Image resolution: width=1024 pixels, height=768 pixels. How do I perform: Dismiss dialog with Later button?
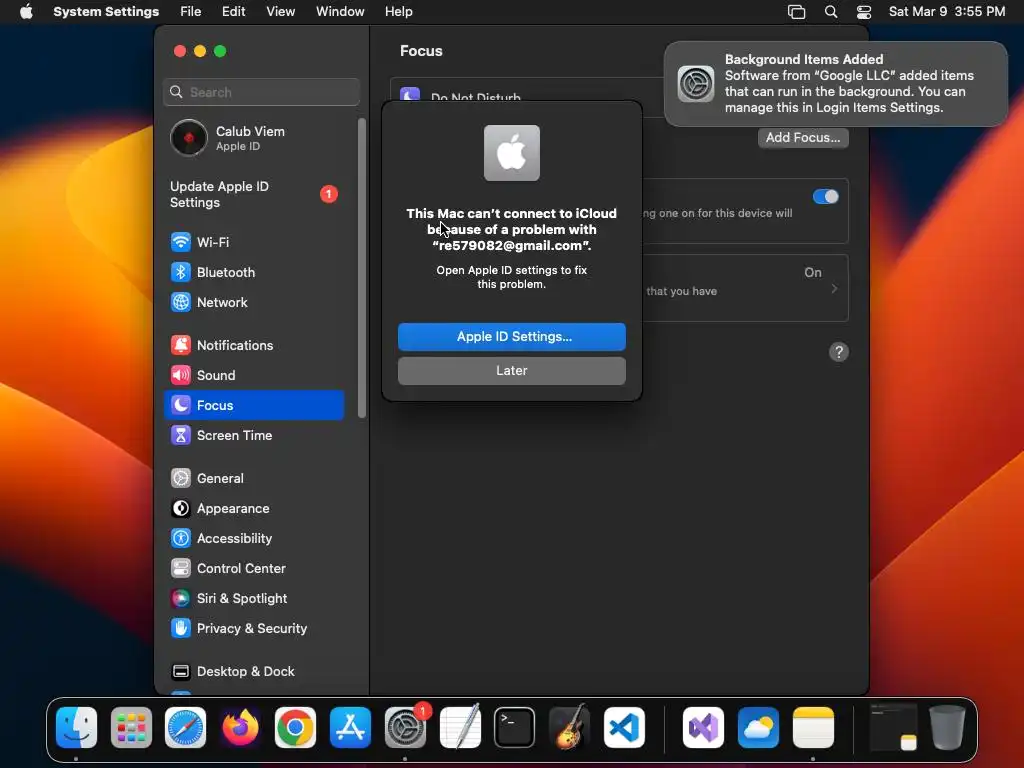511,371
